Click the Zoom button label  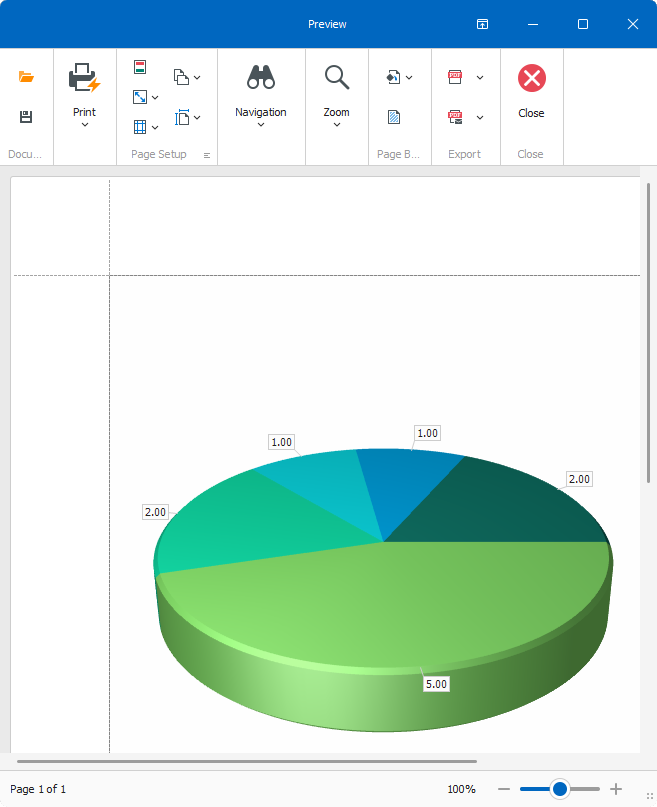[336, 112]
